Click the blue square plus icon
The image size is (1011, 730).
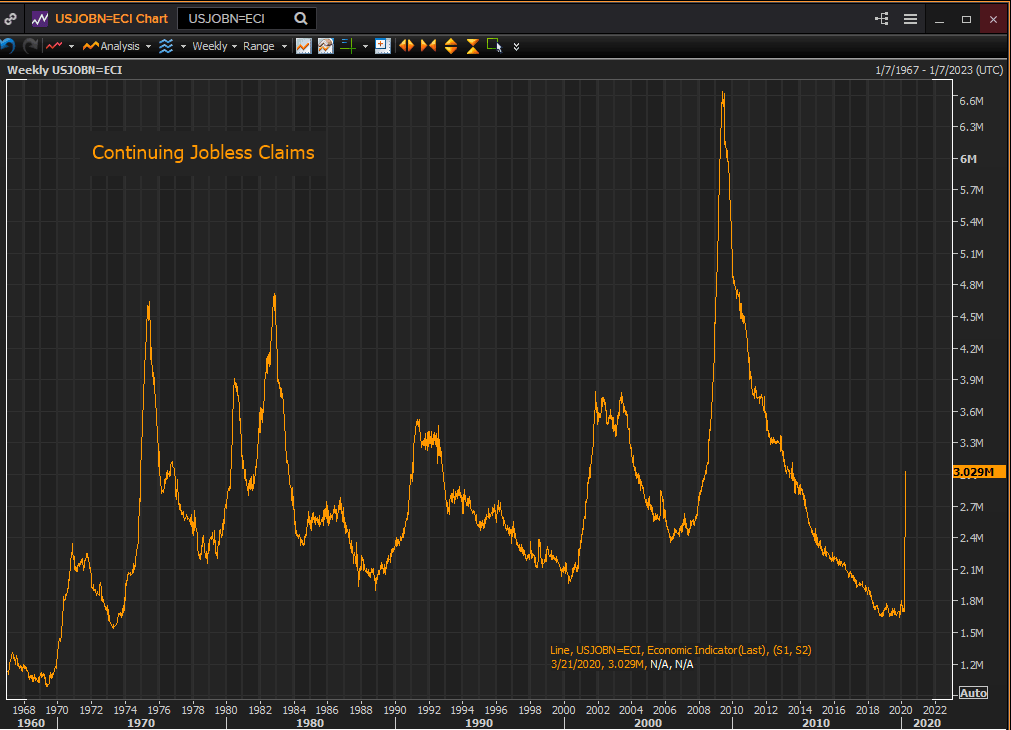(382, 46)
